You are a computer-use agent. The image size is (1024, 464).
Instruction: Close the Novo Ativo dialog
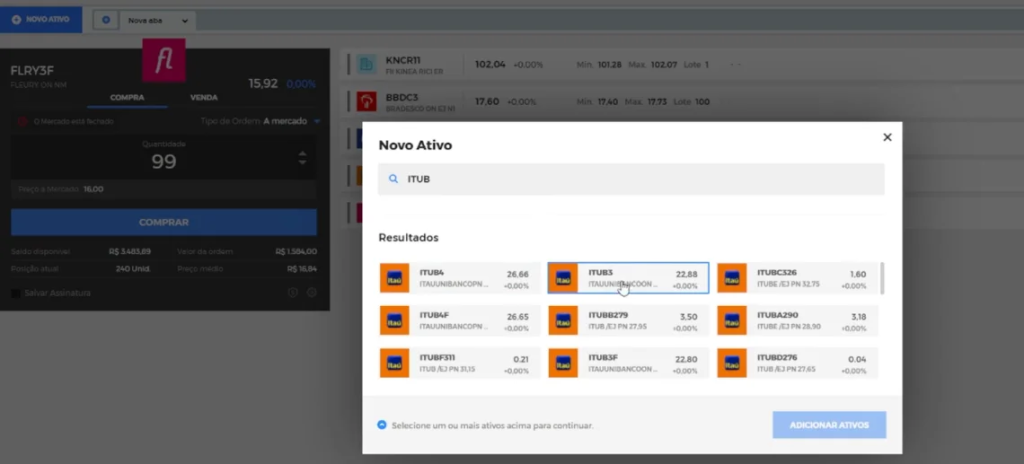click(x=886, y=138)
